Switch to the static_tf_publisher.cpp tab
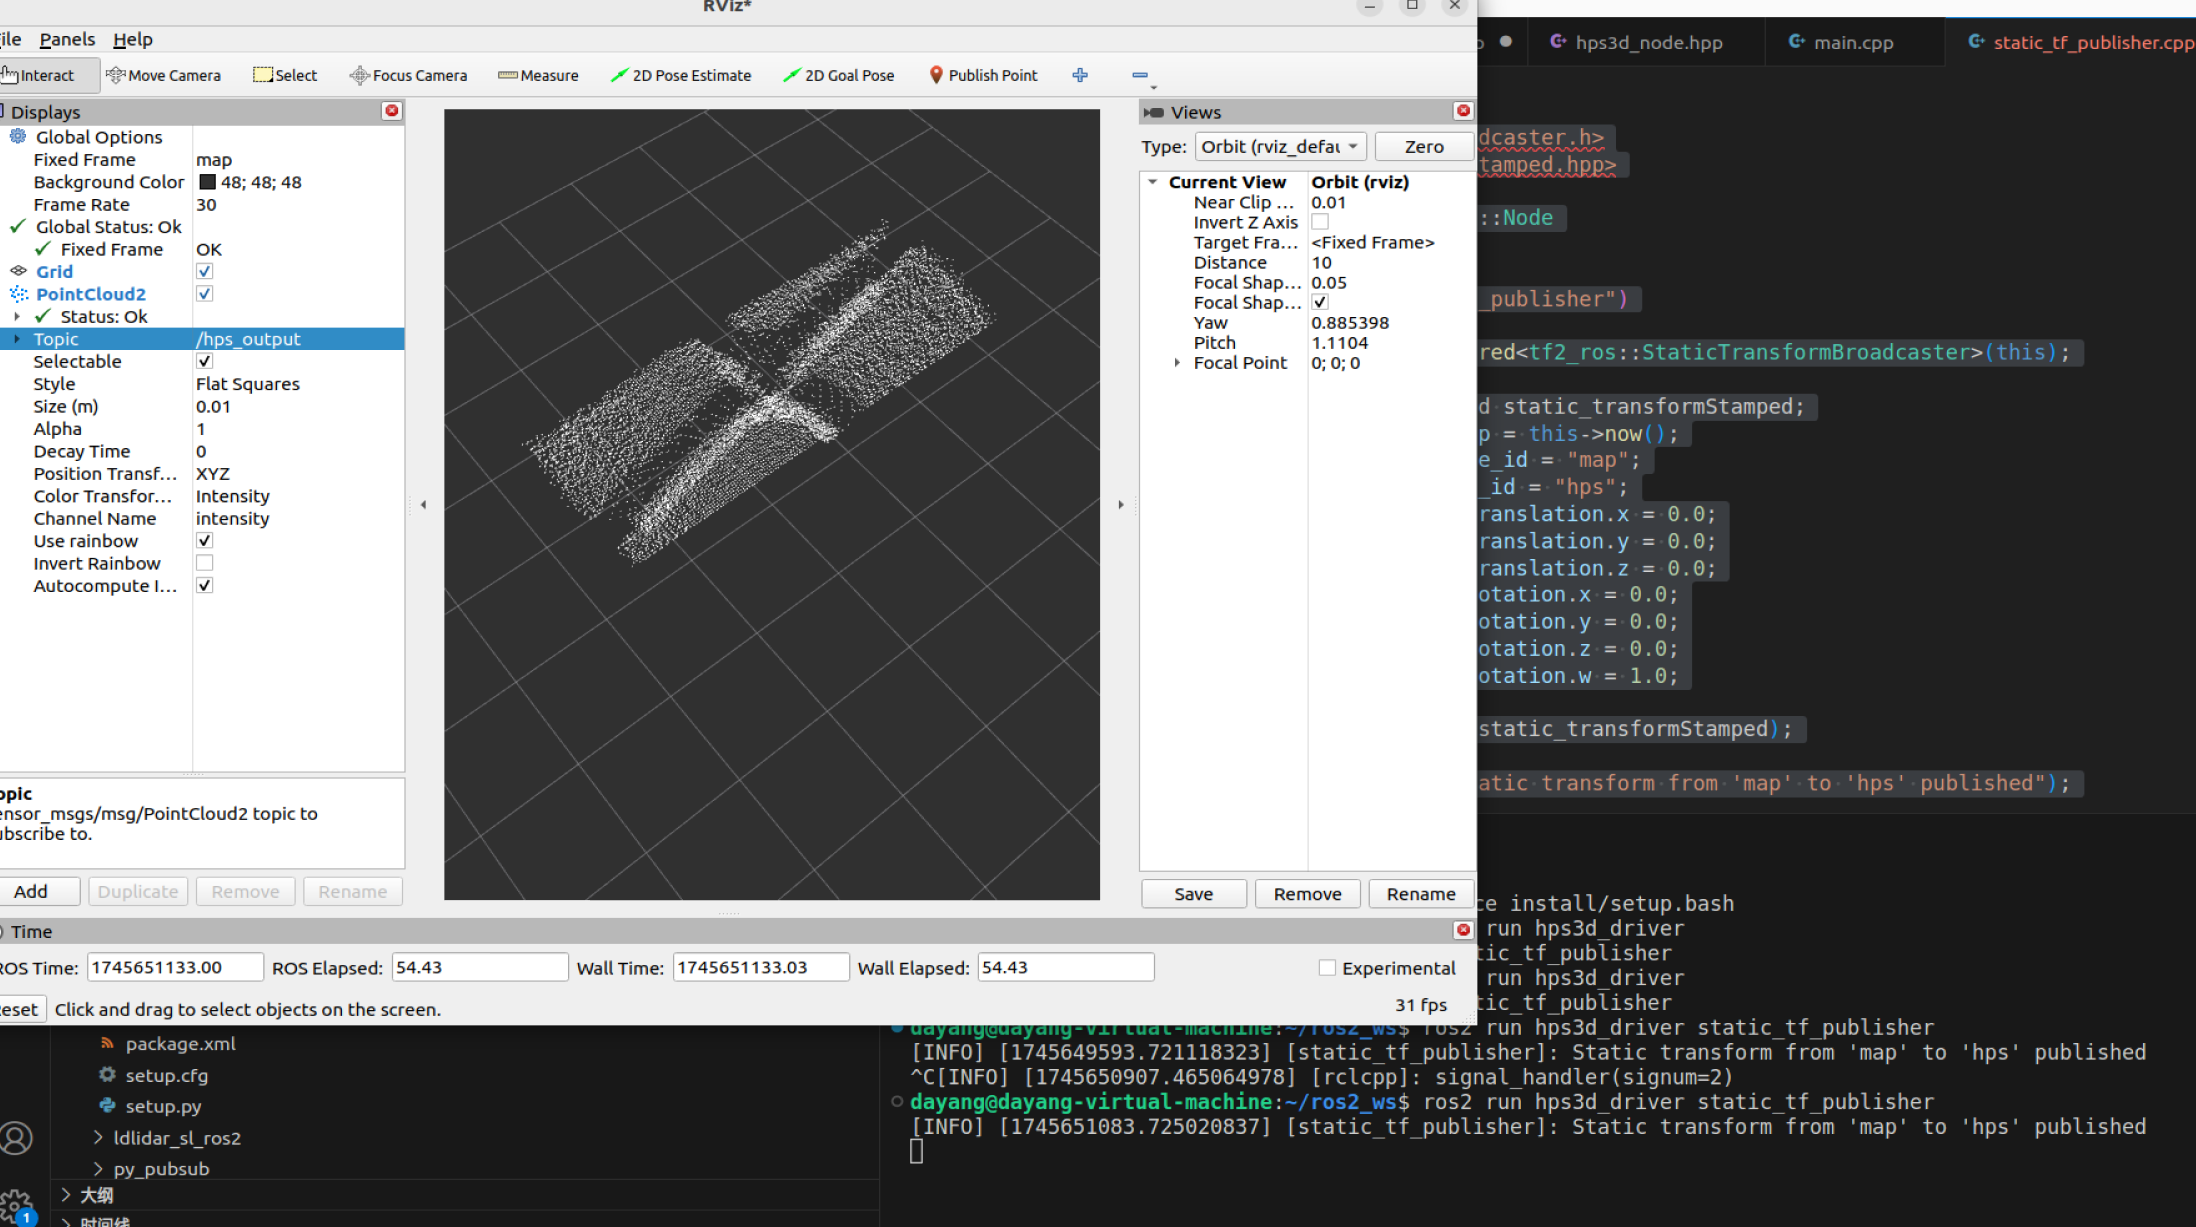This screenshot has height=1227, width=2196. (x=2080, y=42)
